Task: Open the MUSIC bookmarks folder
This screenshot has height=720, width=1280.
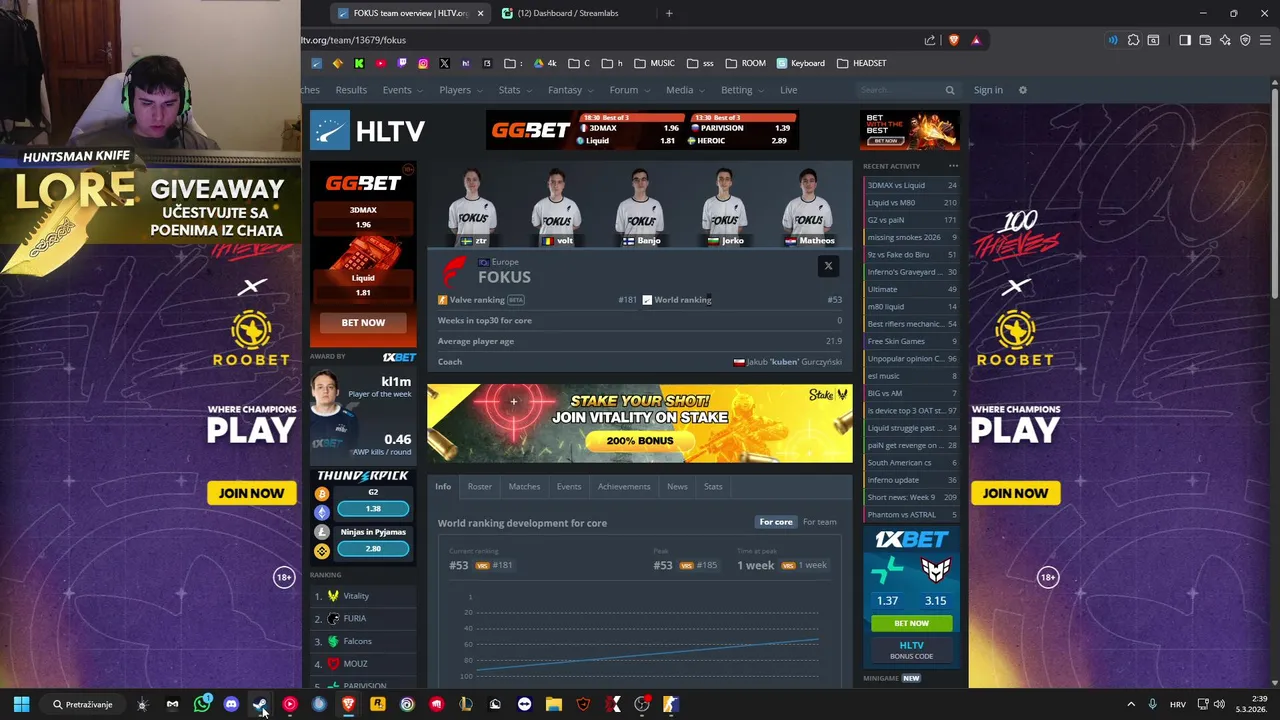Action: [x=654, y=63]
